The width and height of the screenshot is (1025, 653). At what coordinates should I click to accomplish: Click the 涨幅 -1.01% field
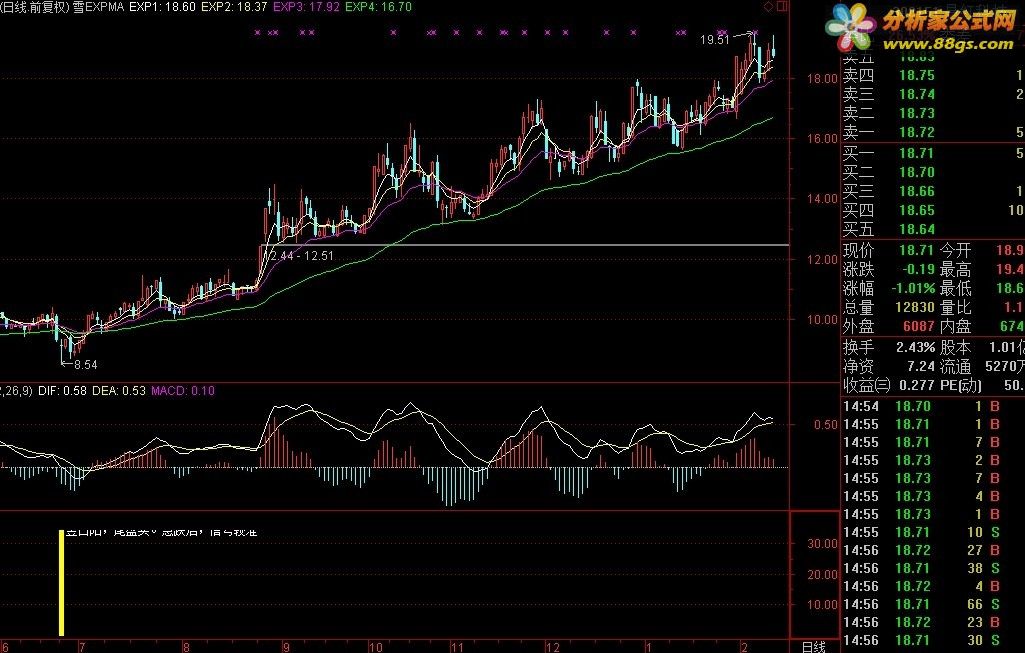[889, 288]
